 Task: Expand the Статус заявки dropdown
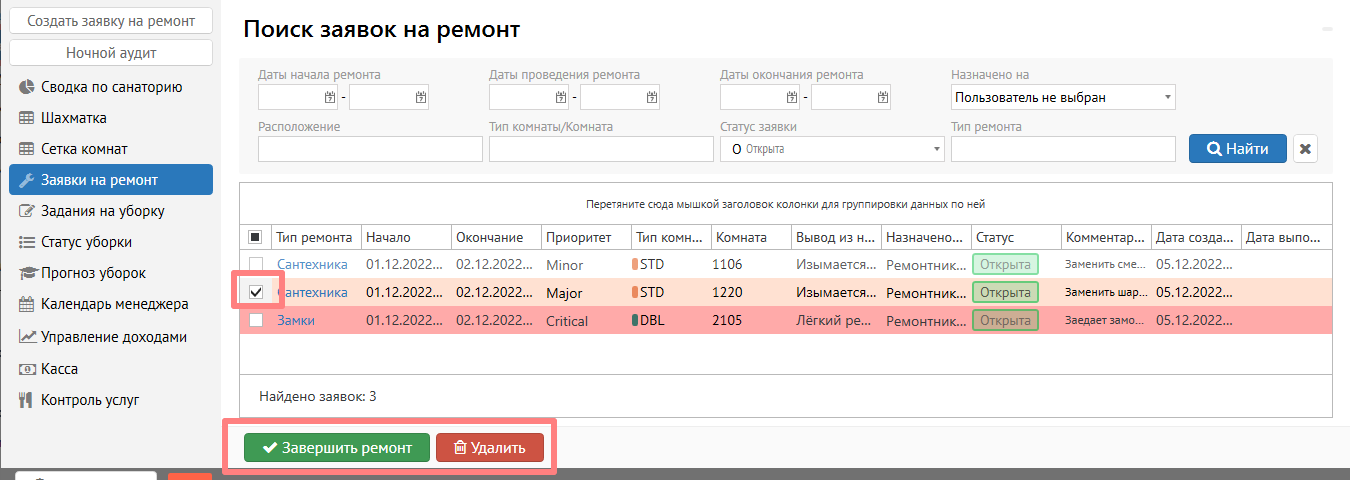click(x=832, y=149)
